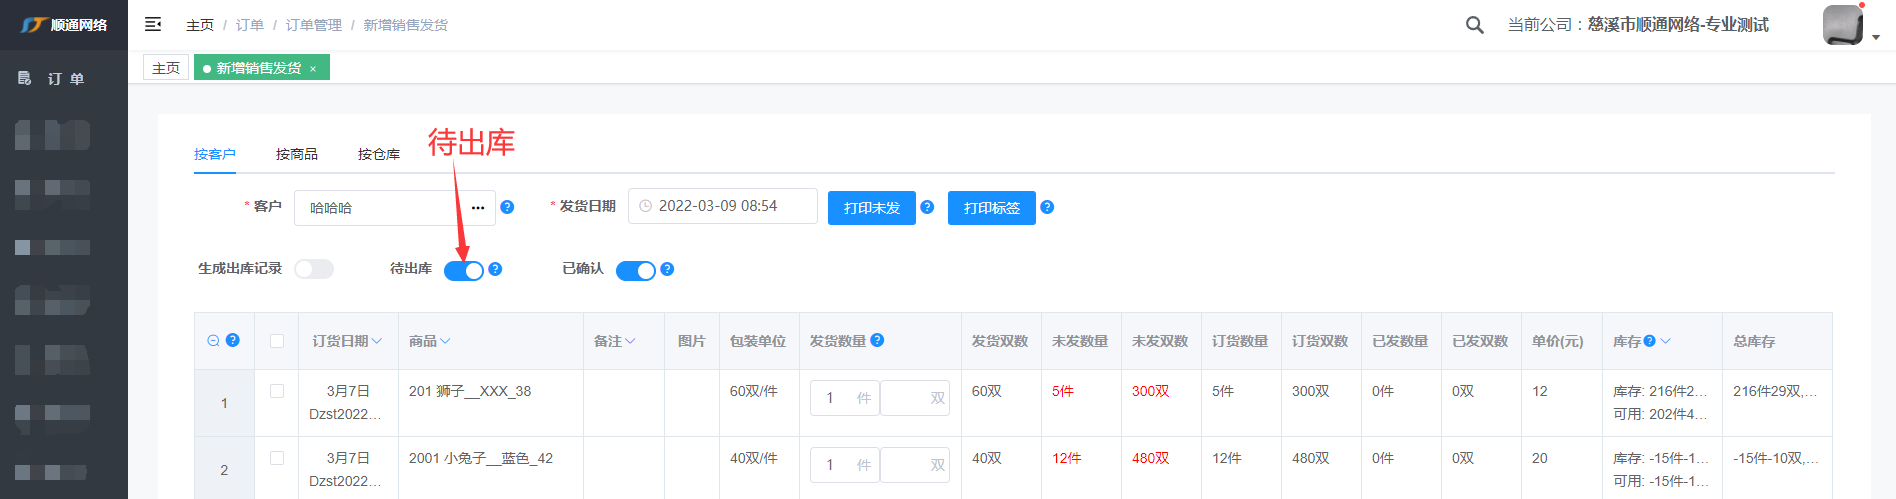Expand the 商品 column dropdown
Image resolution: width=1896 pixels, height=499 pixels.
445,341
